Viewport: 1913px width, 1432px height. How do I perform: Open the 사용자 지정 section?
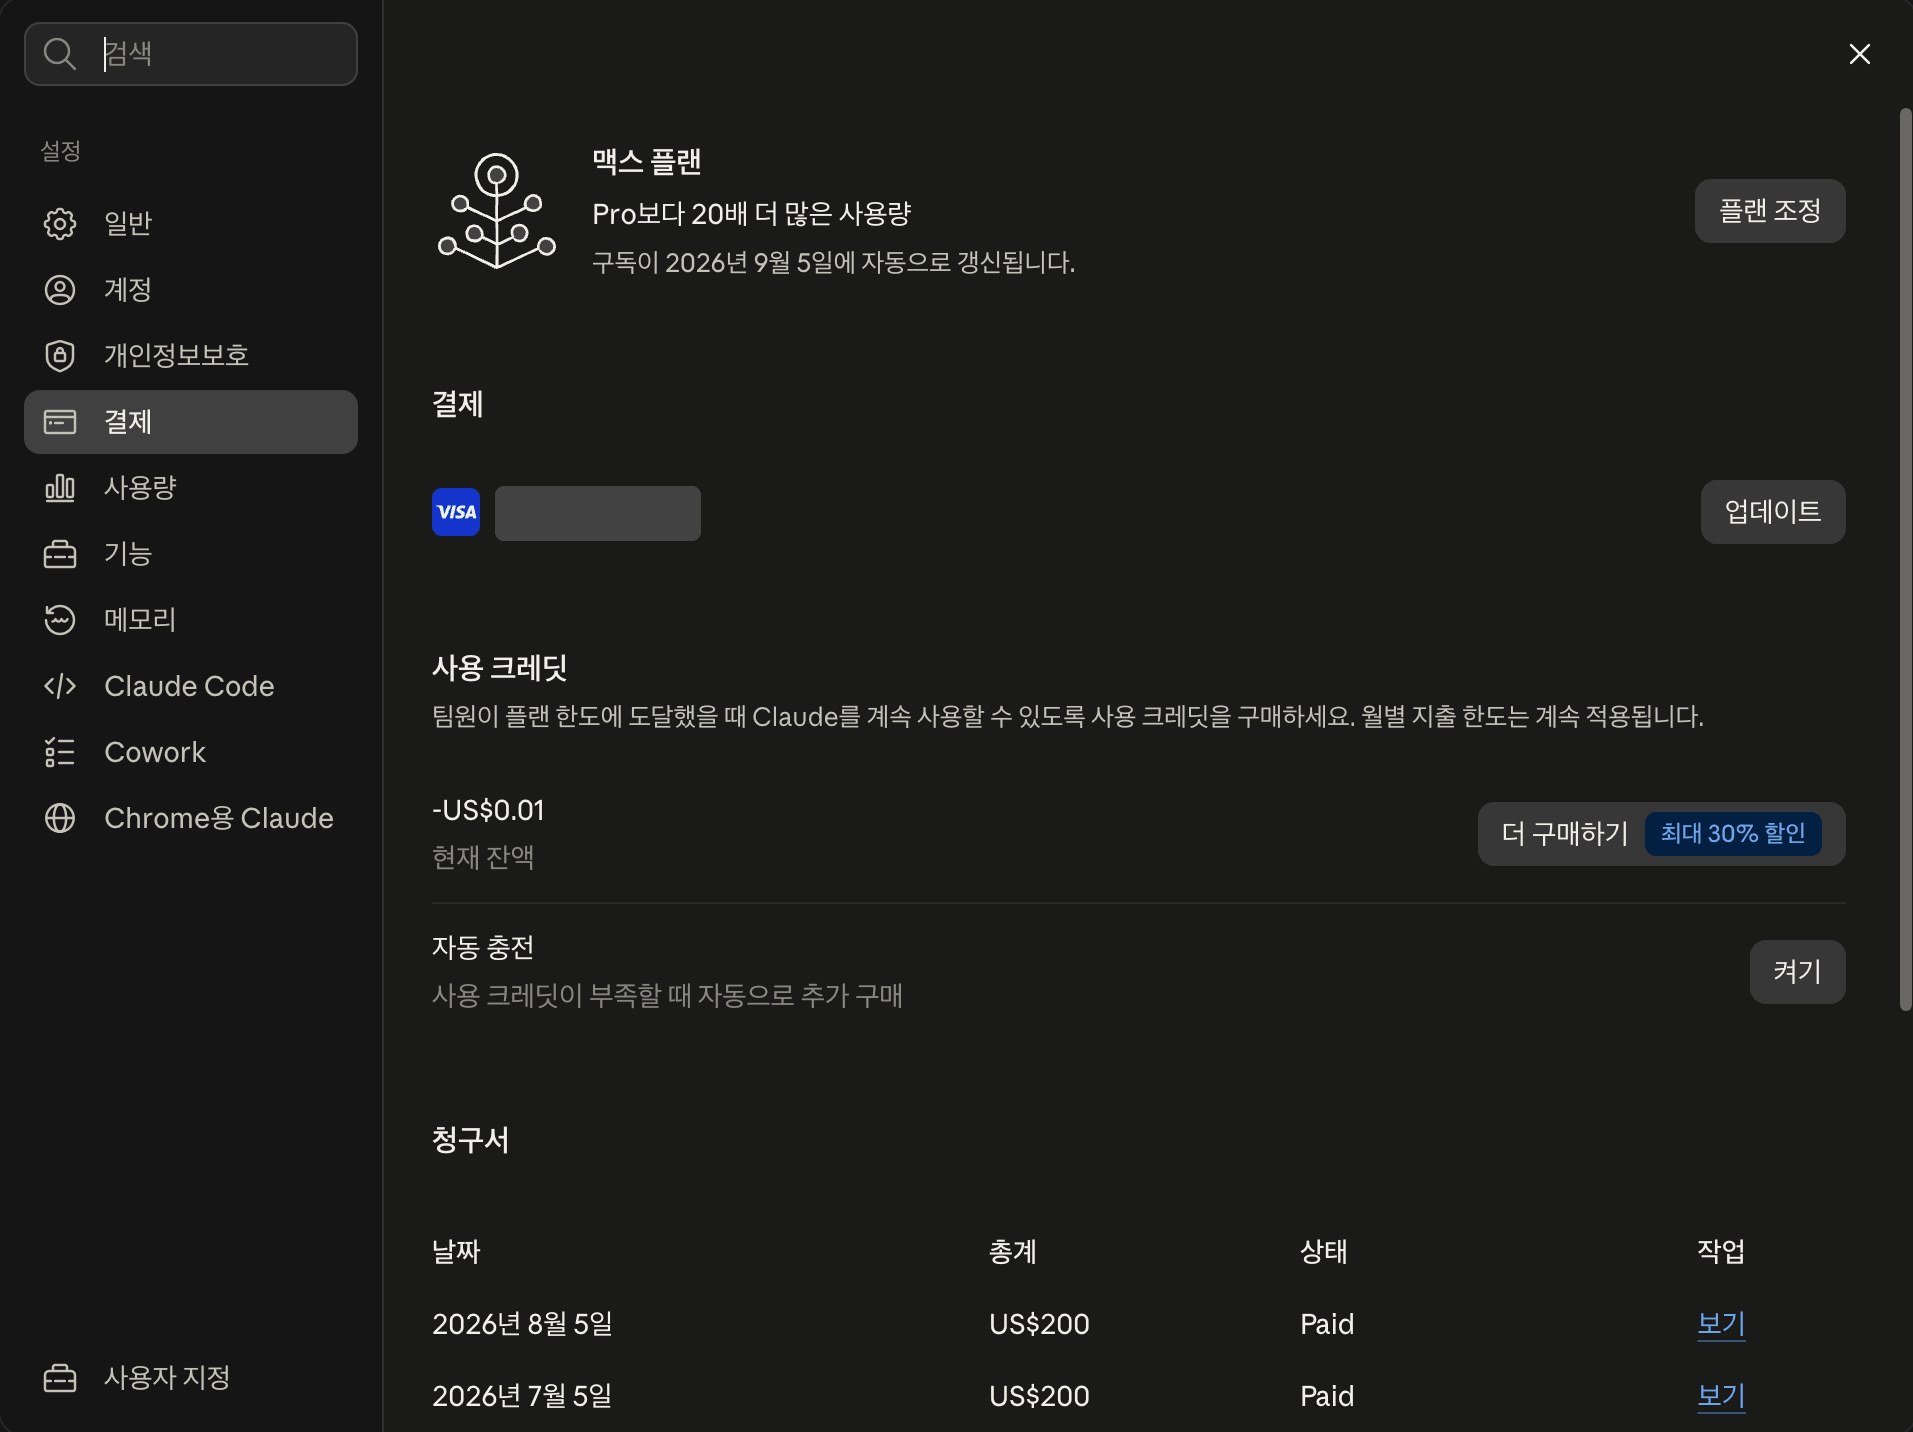click(x=191, y=1378)
